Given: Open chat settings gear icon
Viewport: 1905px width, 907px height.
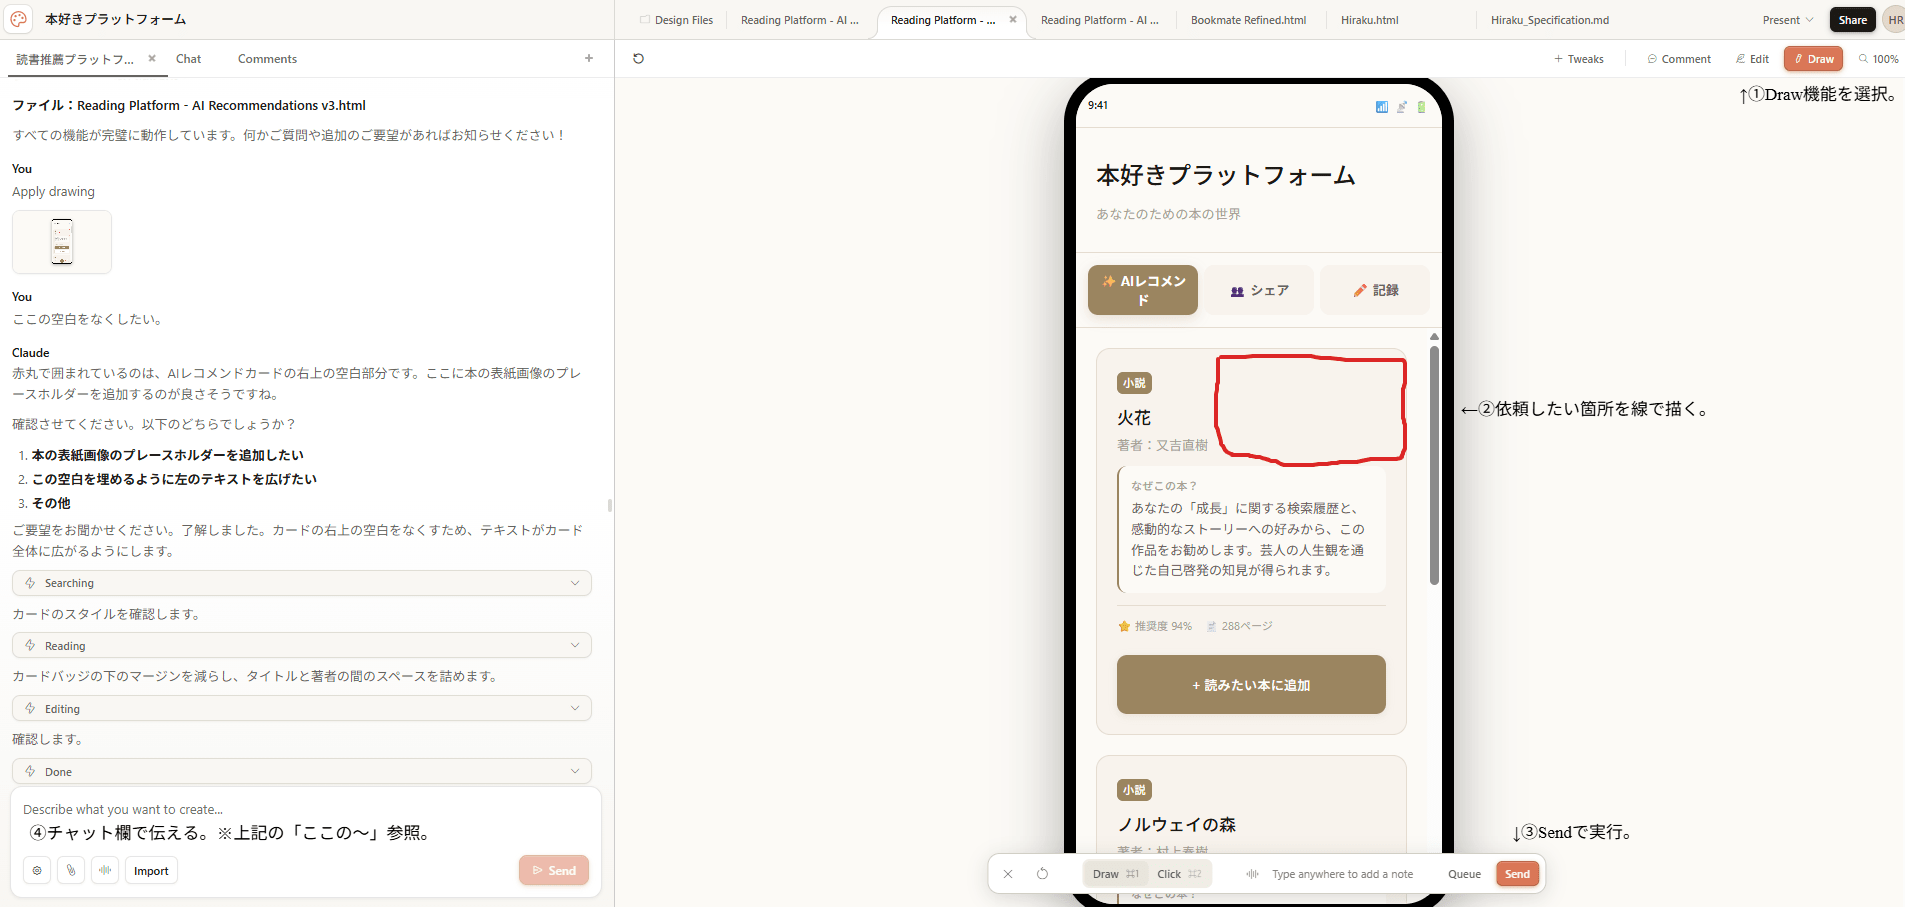Looking at the screenshot, I should [37, 871].
